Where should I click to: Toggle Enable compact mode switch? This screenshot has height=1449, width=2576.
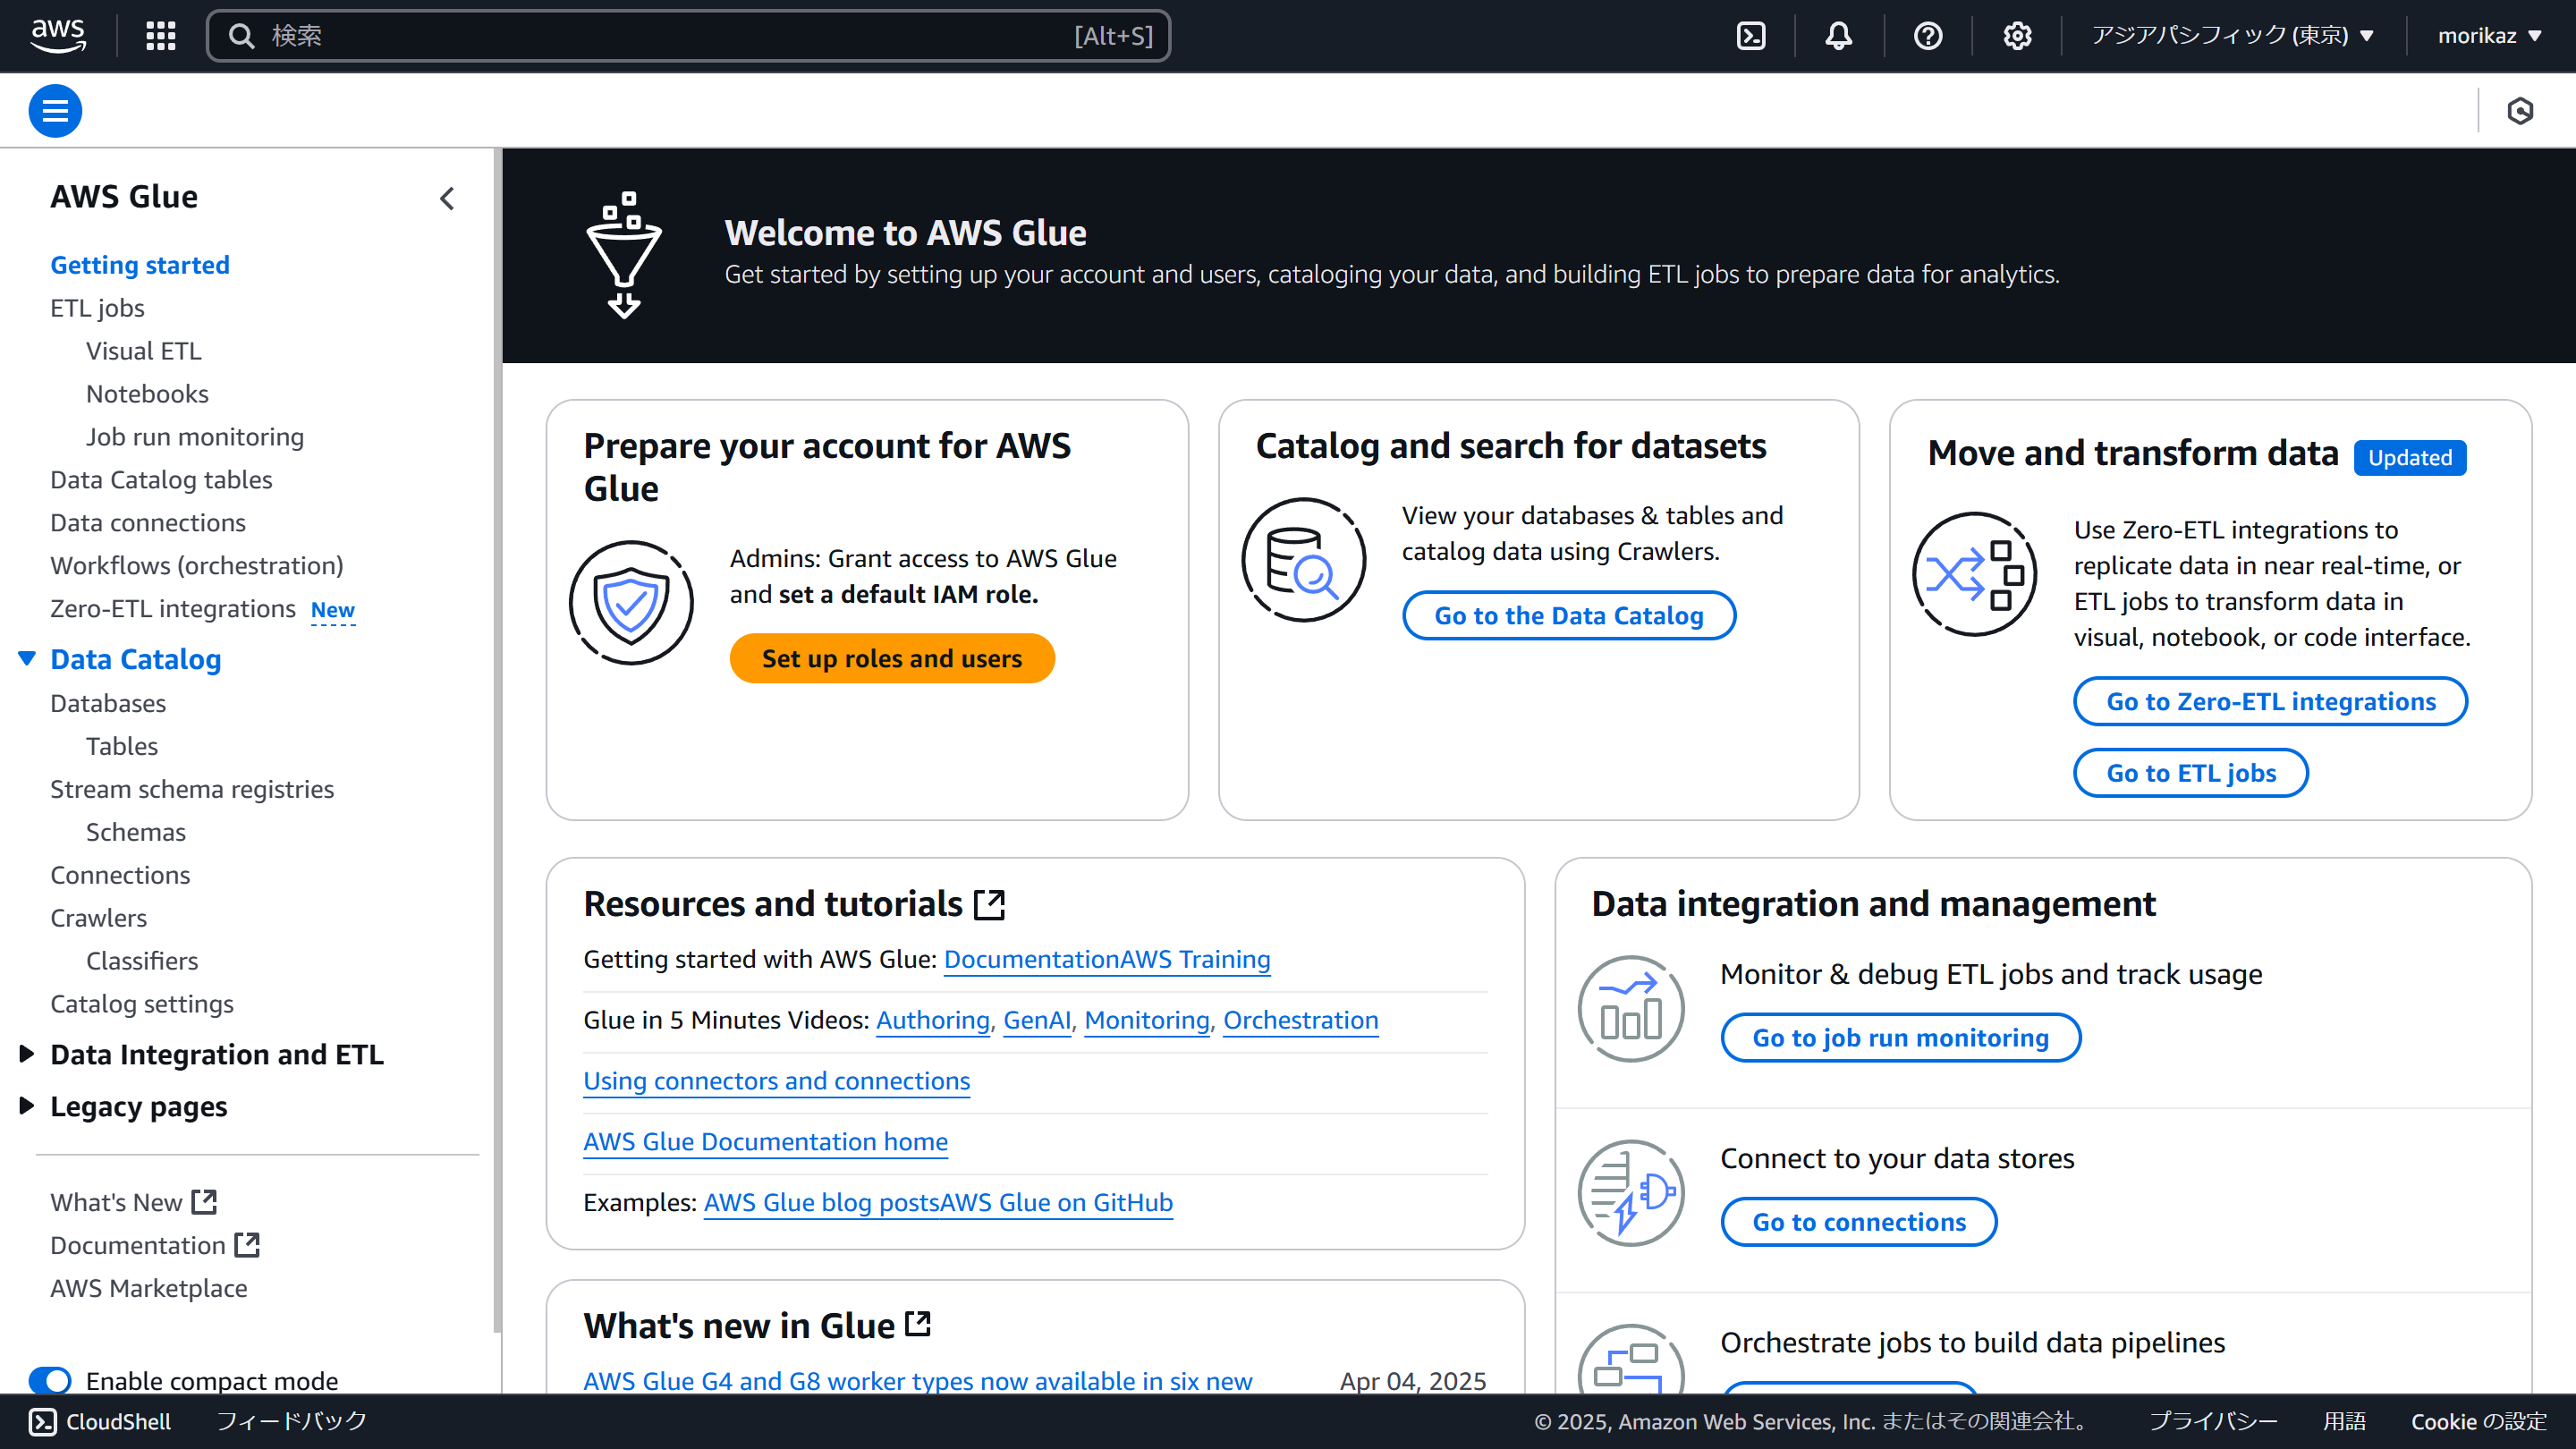coord(50,1380)
